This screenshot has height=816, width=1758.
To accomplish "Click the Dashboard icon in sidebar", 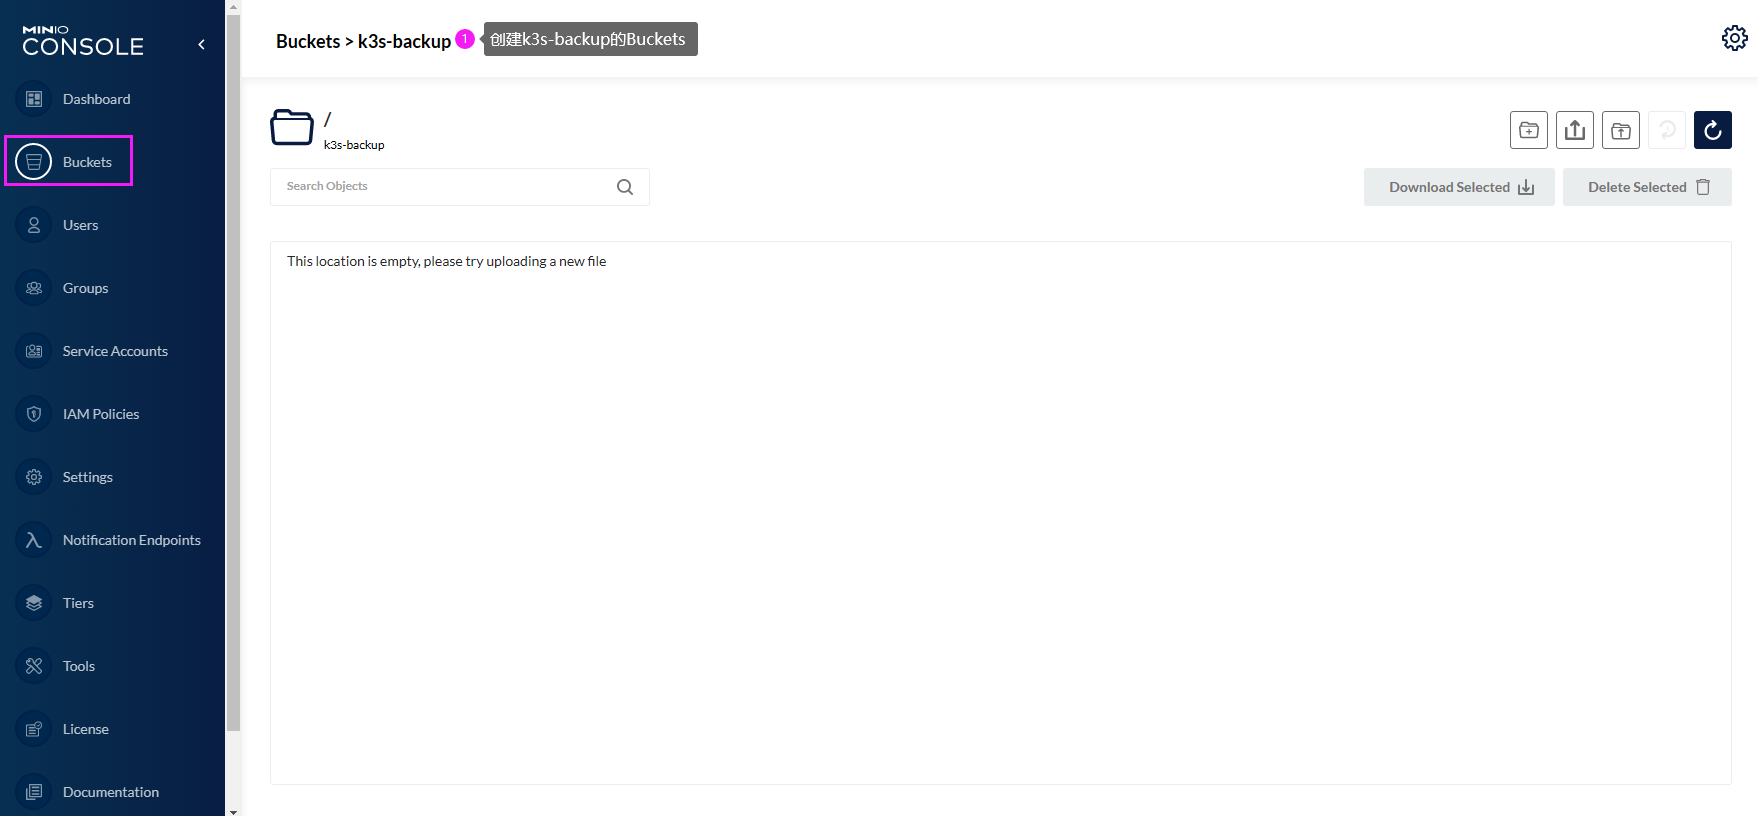I will click(34, 99).
